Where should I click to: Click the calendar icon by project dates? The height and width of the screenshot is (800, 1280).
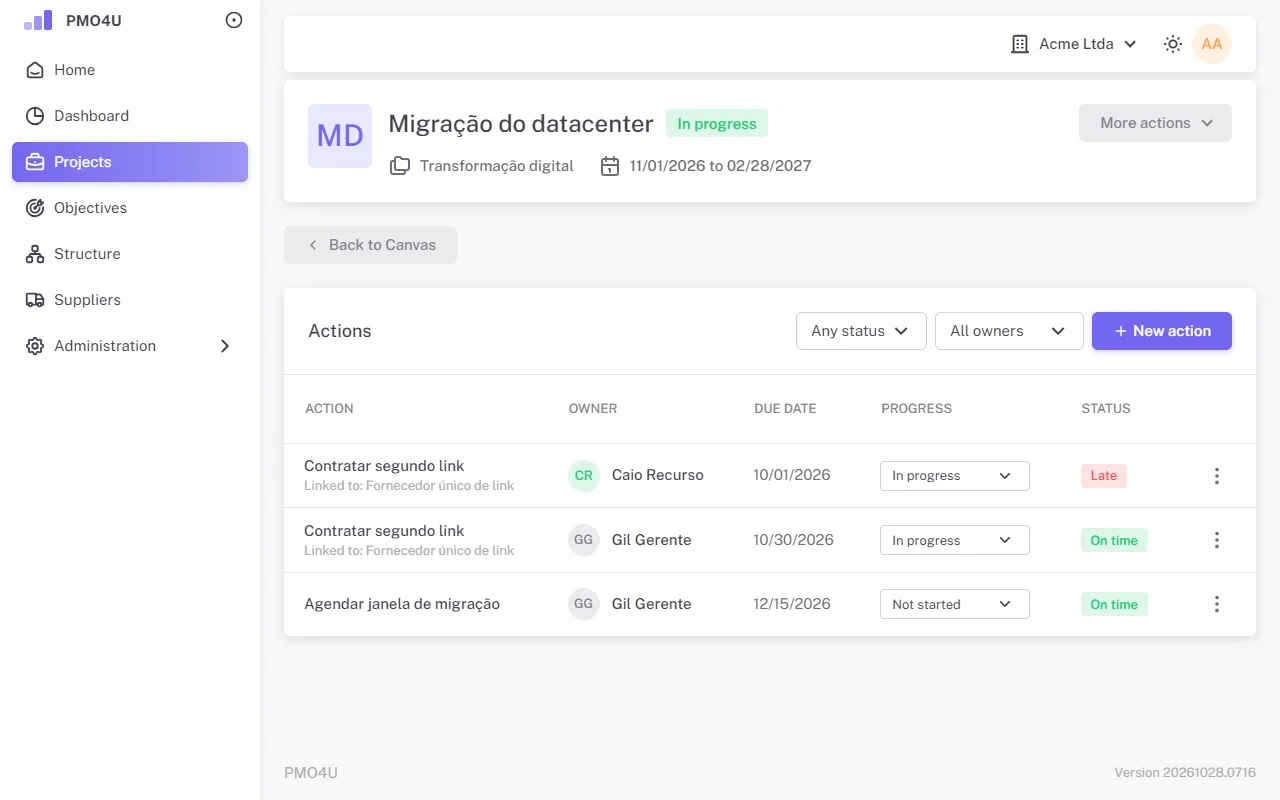(x=610, y=166)
